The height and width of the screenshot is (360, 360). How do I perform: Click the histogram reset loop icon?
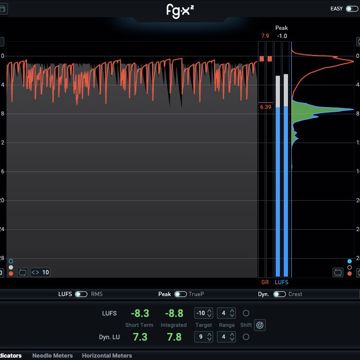click(338, 272)
